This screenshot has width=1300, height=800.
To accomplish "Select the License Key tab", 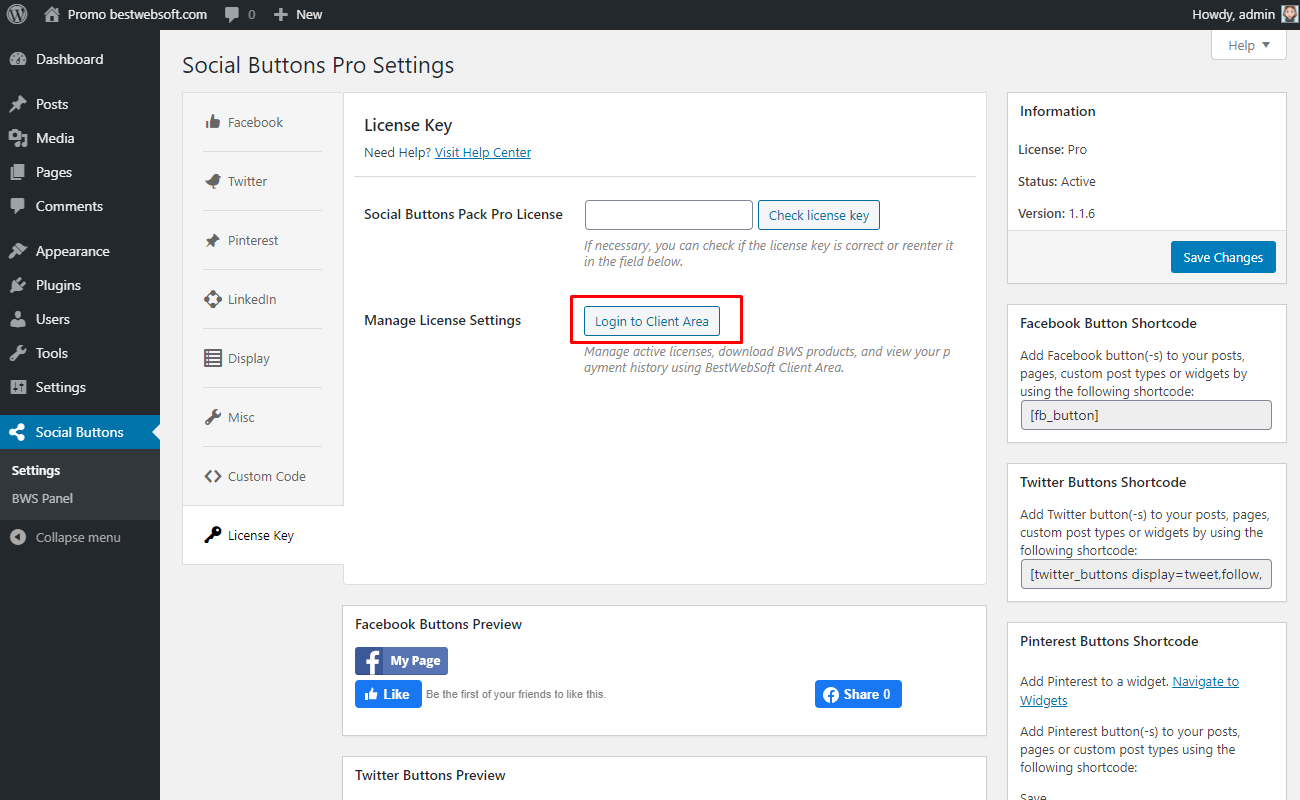I will coord(263,535).
